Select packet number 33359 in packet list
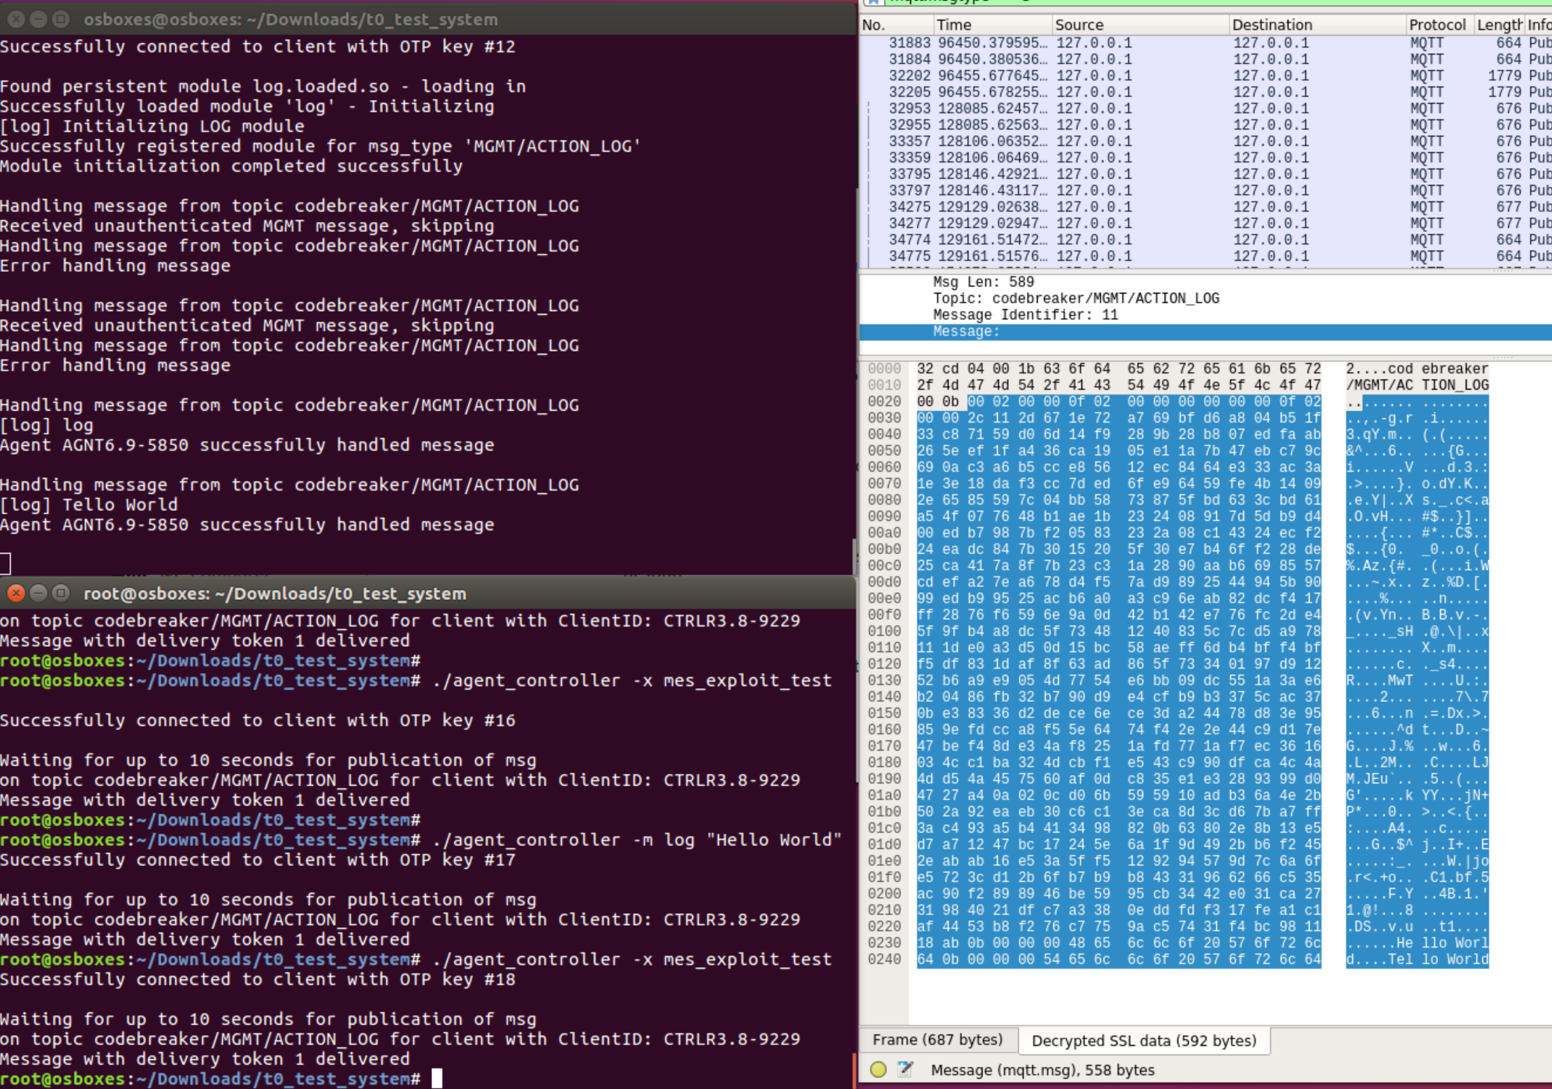This screenshot has width=1552, height=1089. [x=1206, y=158]
